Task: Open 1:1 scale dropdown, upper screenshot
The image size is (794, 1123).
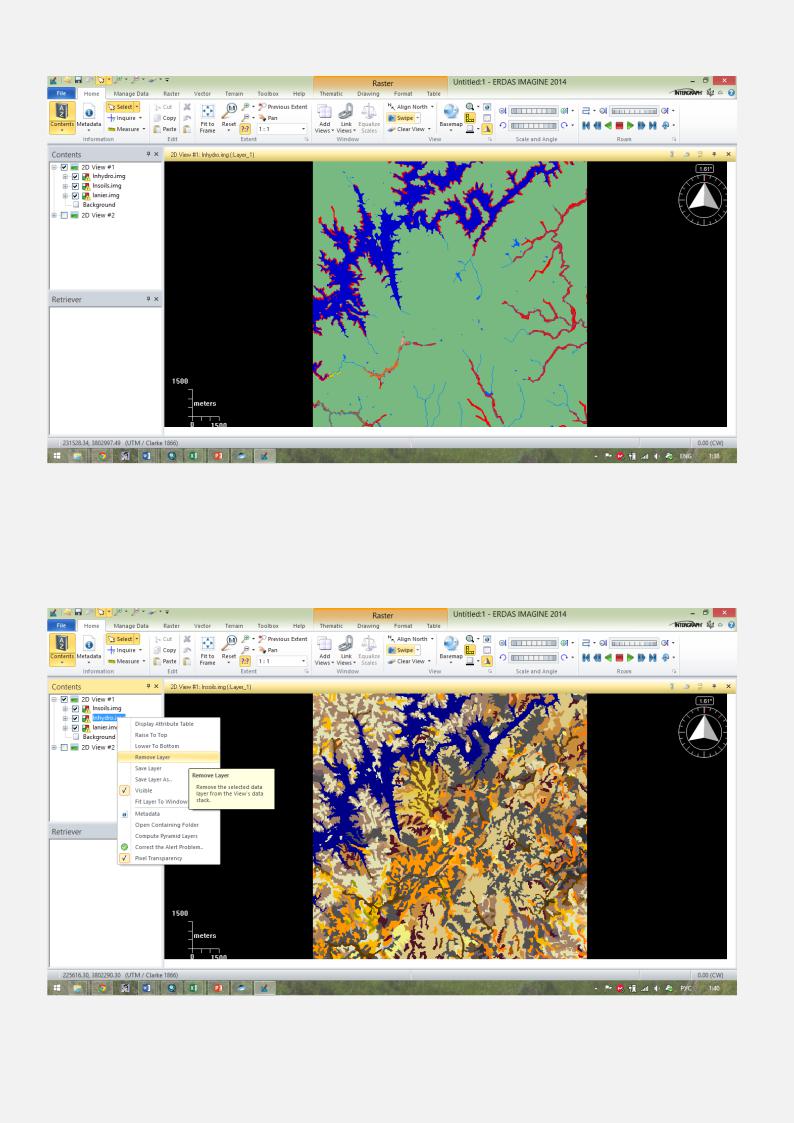Action: coord(304,129)
